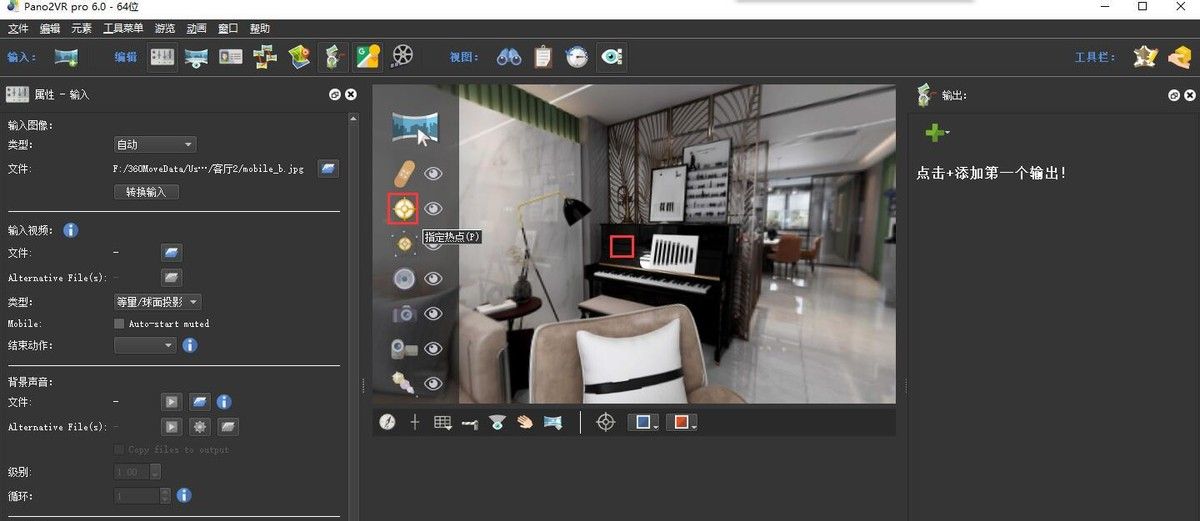Click info icon next to 输入视频
1200x521 pixels.
(x=71, y=231)
